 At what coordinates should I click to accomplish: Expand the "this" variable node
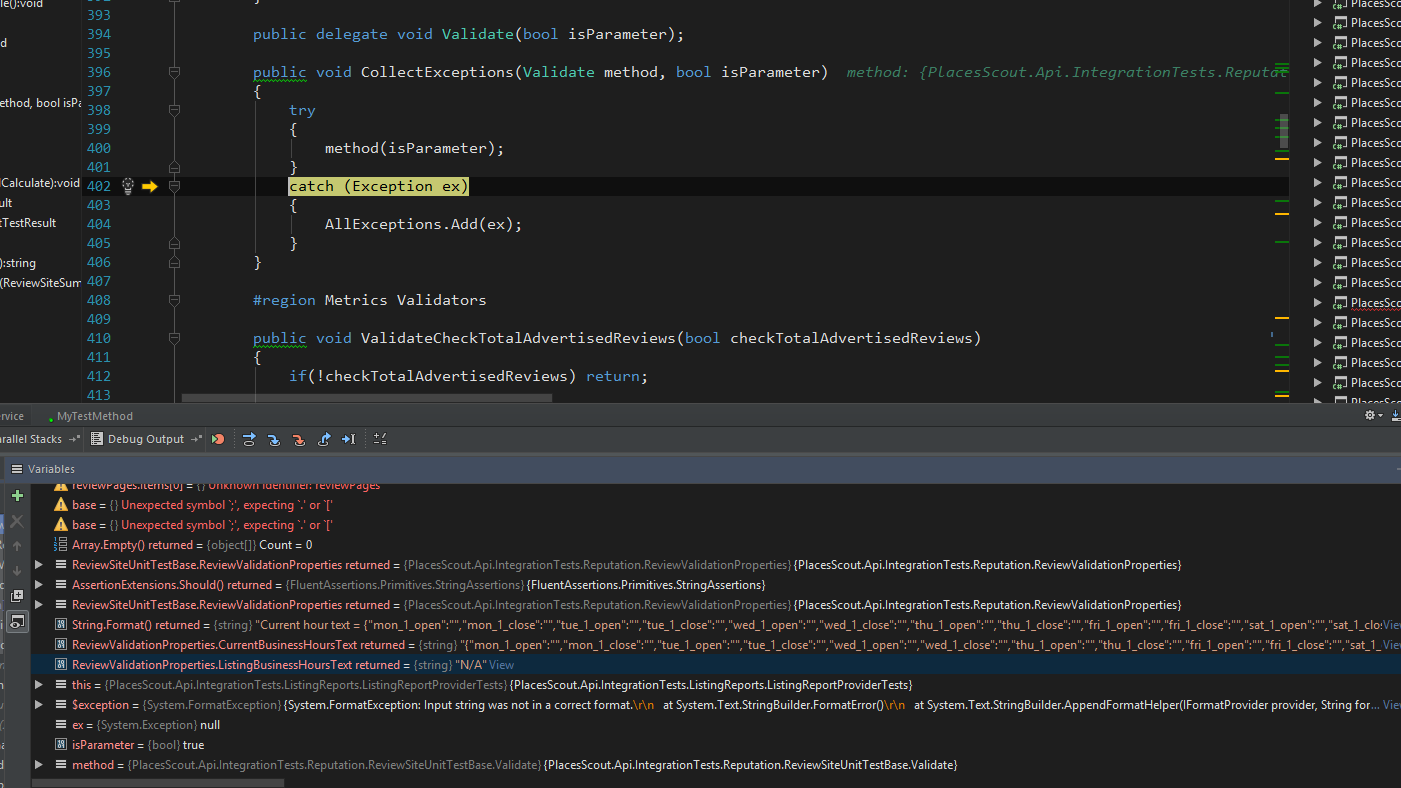[38, 684]
